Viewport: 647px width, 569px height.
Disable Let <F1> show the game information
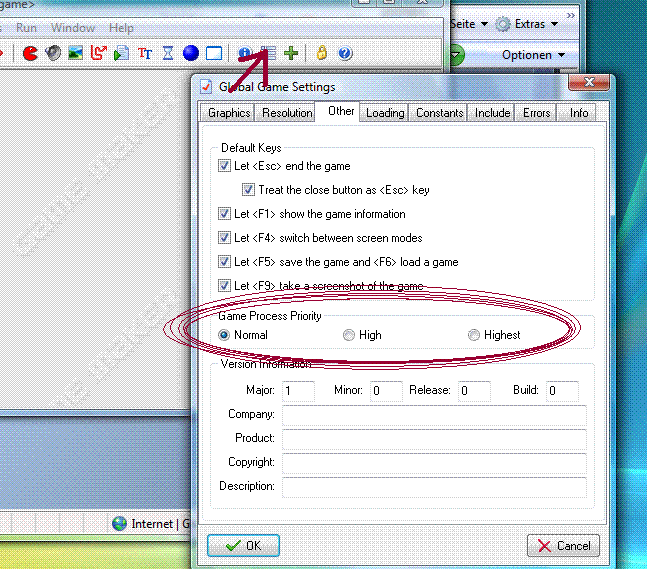[225, 214]
